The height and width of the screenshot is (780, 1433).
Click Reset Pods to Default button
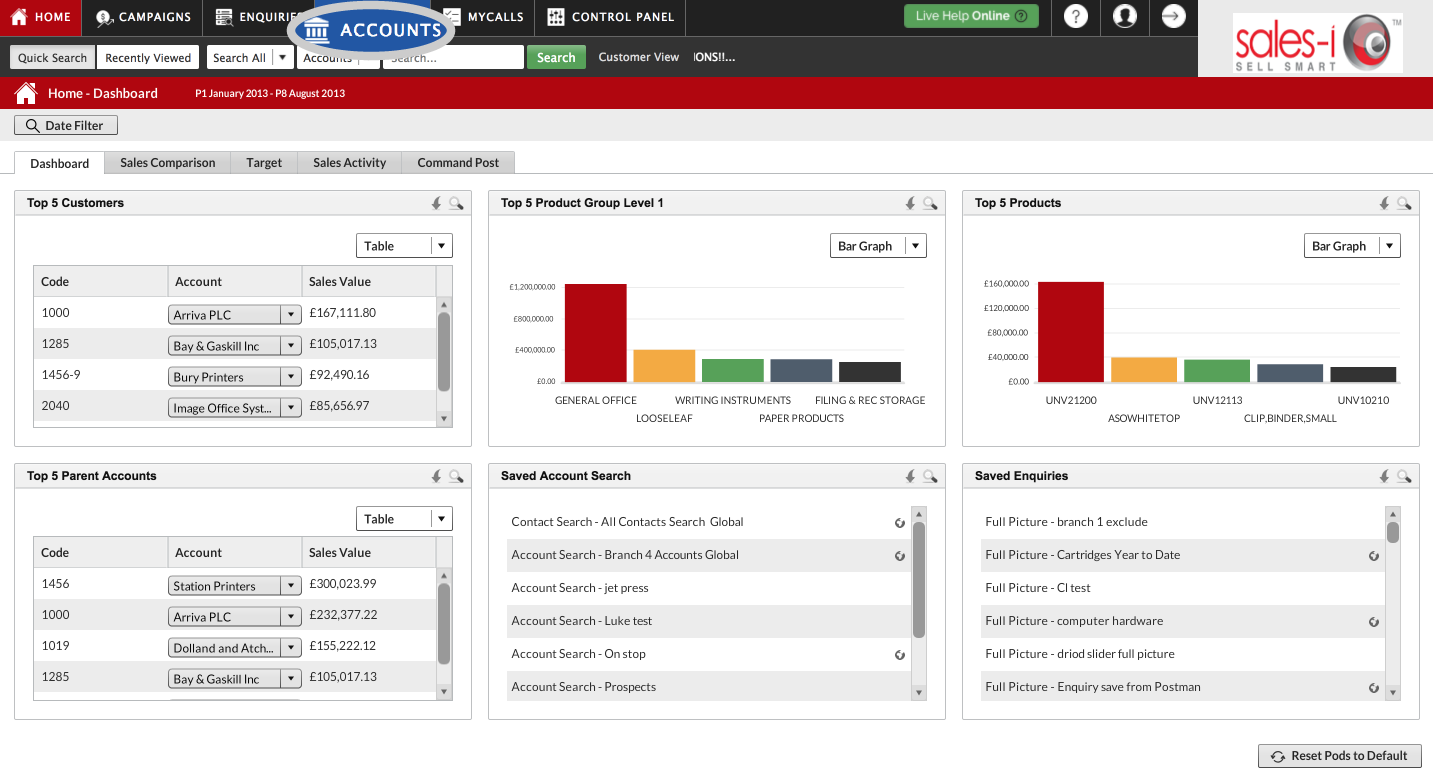coord(1339,756)
